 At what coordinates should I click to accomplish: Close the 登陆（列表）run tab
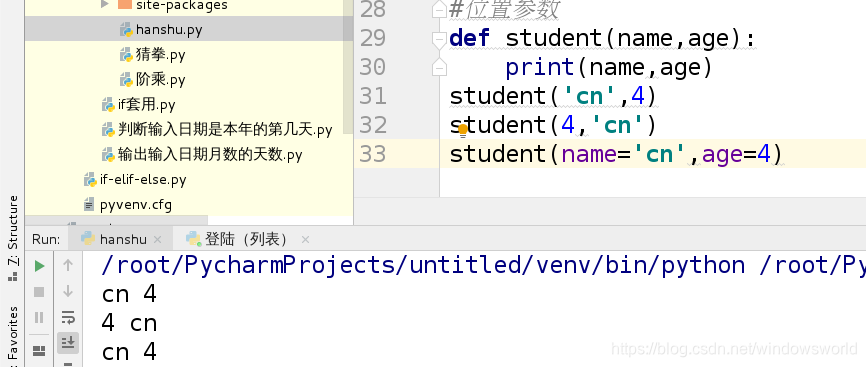coord(305,240)
